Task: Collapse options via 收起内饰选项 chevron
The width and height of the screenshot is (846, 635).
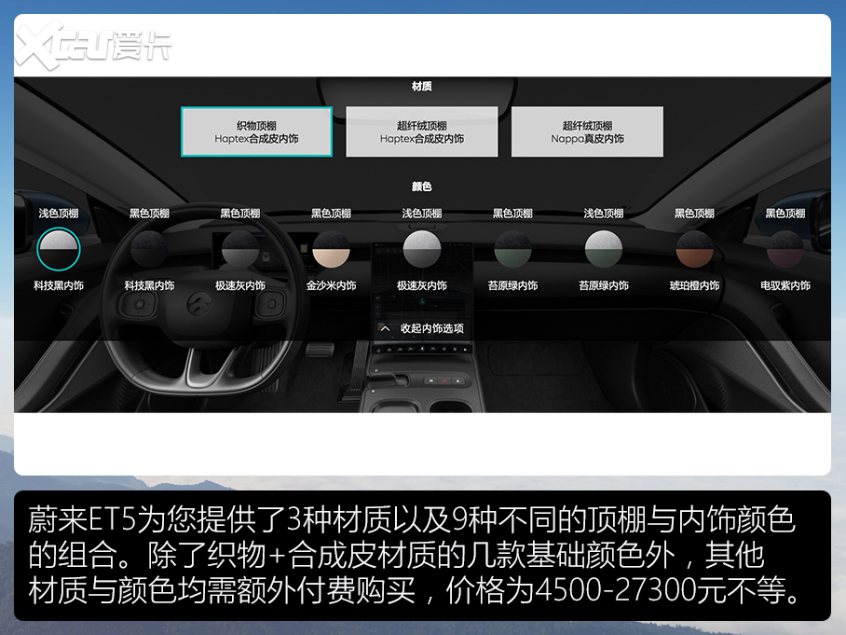Action: pos(385,328)
